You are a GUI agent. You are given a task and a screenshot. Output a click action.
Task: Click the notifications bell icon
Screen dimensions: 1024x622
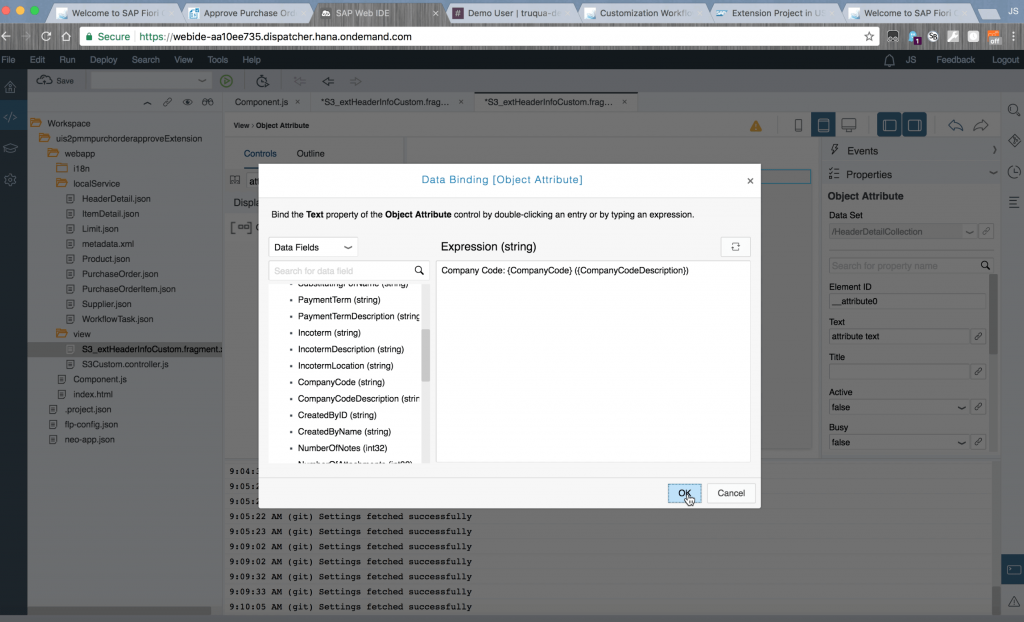[x=889, y=60]
